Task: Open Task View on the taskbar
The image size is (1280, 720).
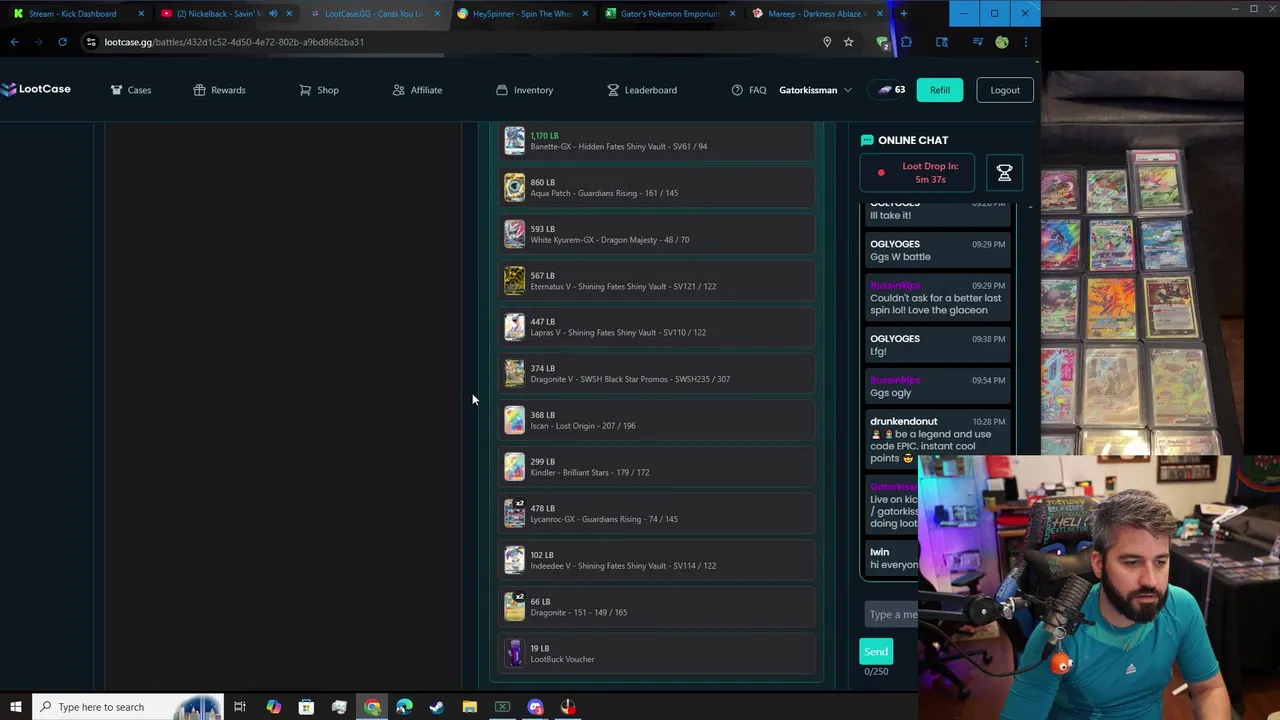Action: [x=240, y=707]
